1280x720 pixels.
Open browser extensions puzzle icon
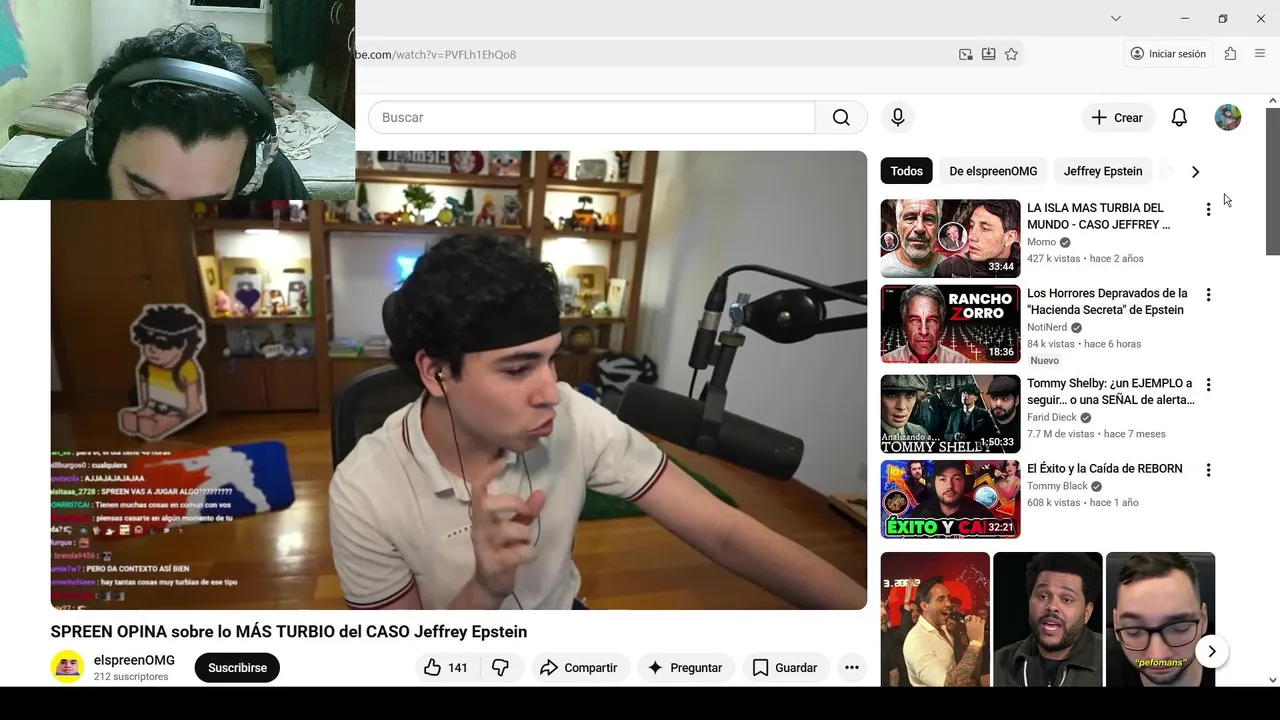click(x=1230, y=54)
